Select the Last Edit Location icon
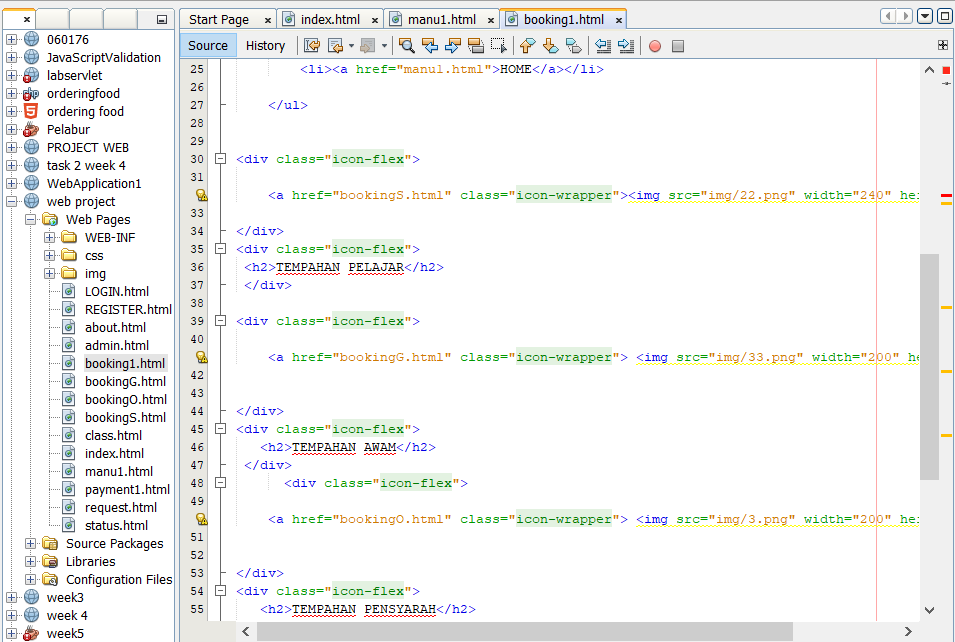The image size is (955, 642). [311, 46]
